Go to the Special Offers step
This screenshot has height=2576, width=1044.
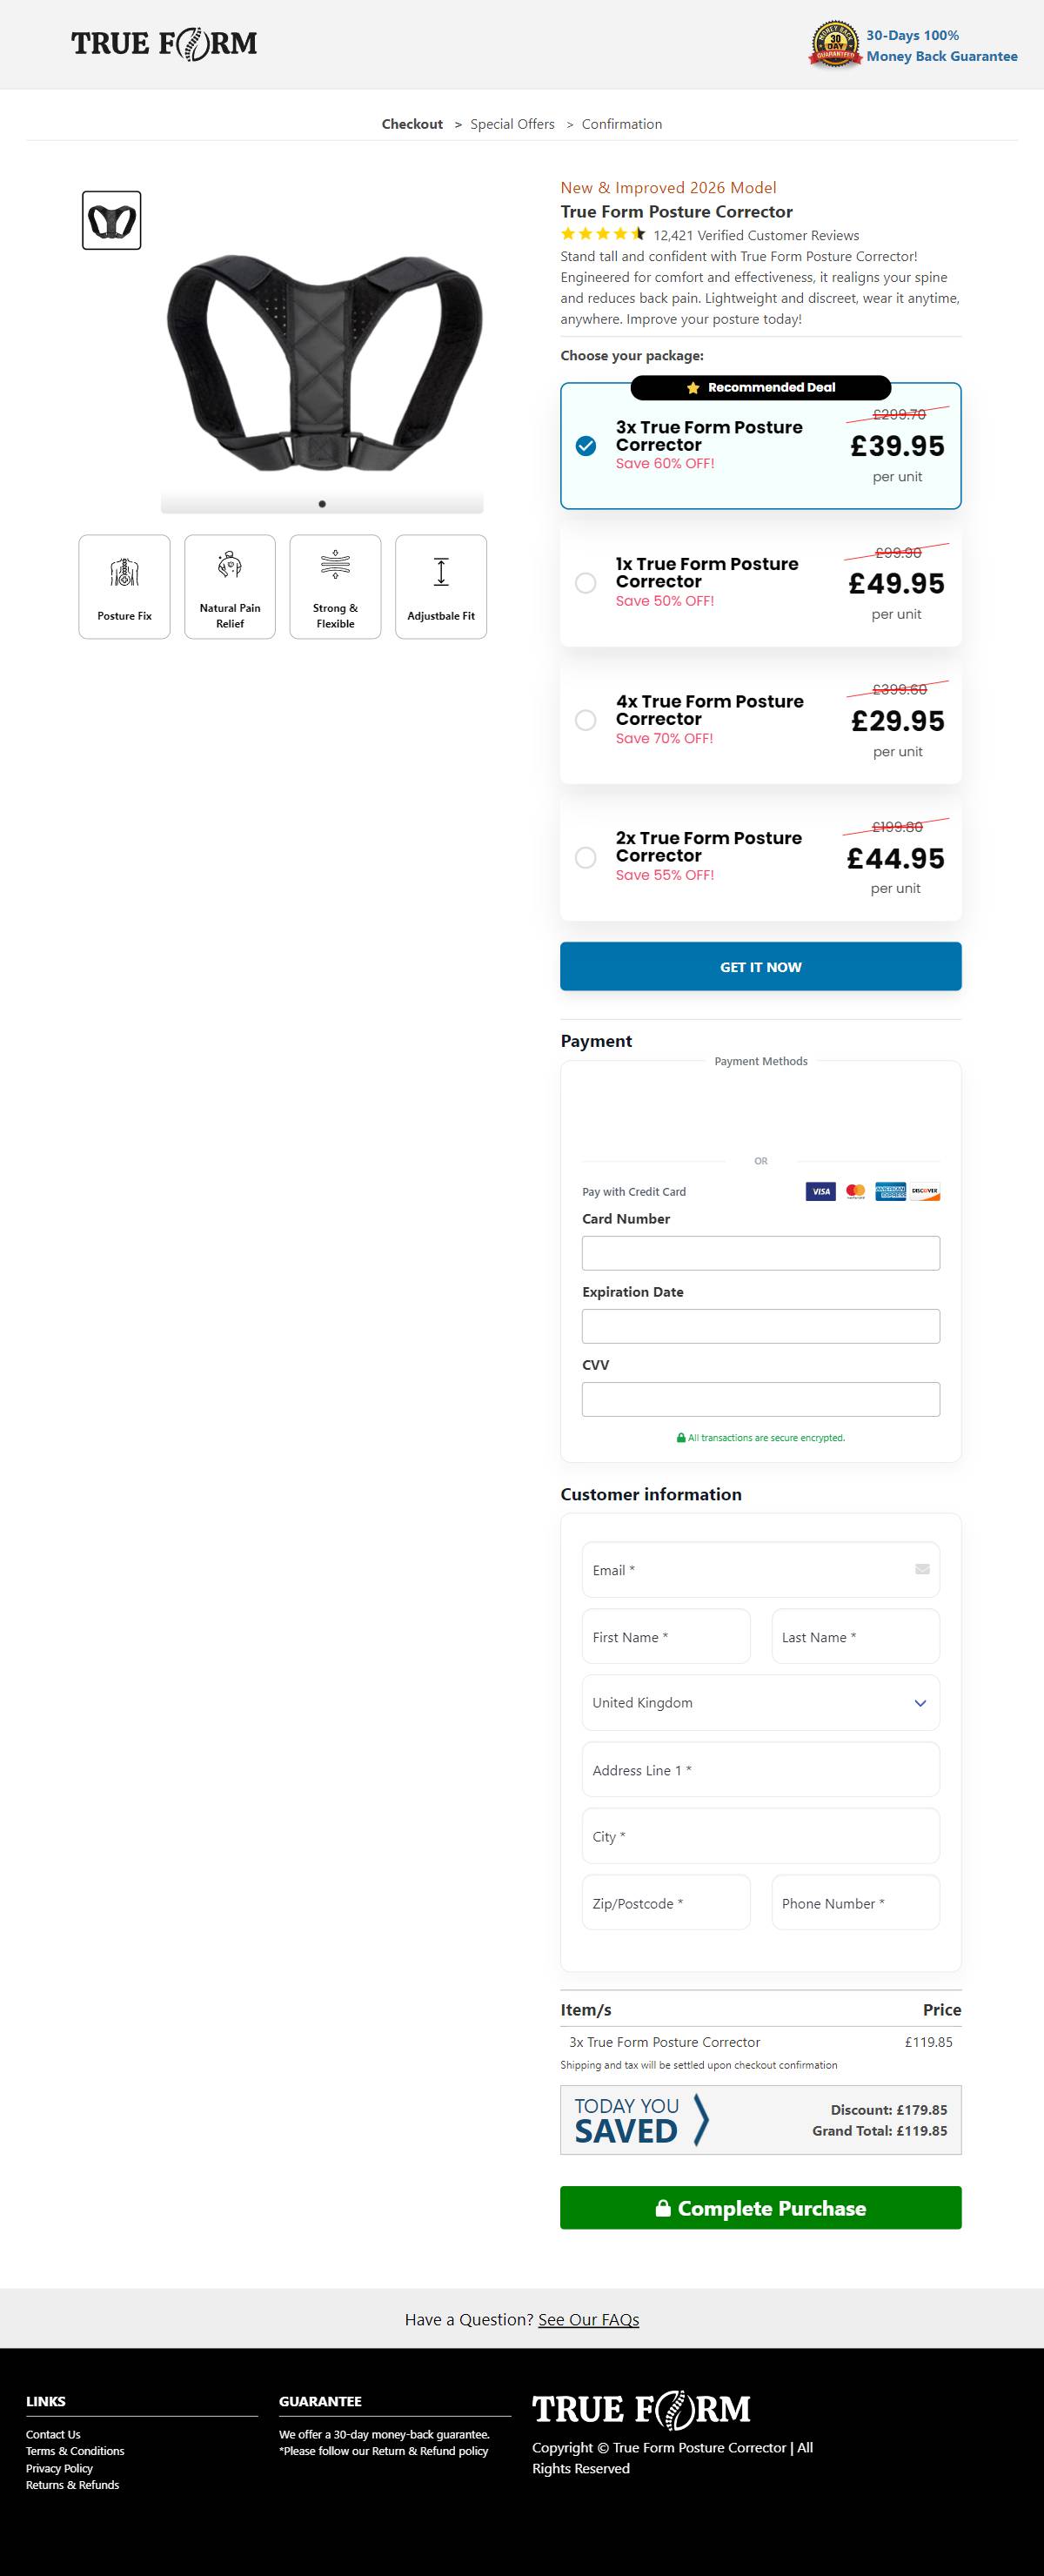coord(512,124)
